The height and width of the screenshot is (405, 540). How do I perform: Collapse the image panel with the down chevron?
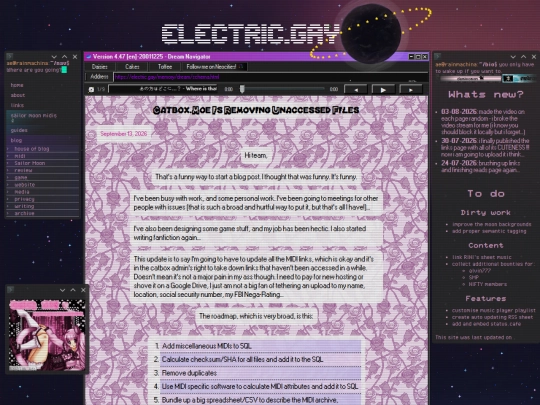click(x=62, y=290)
